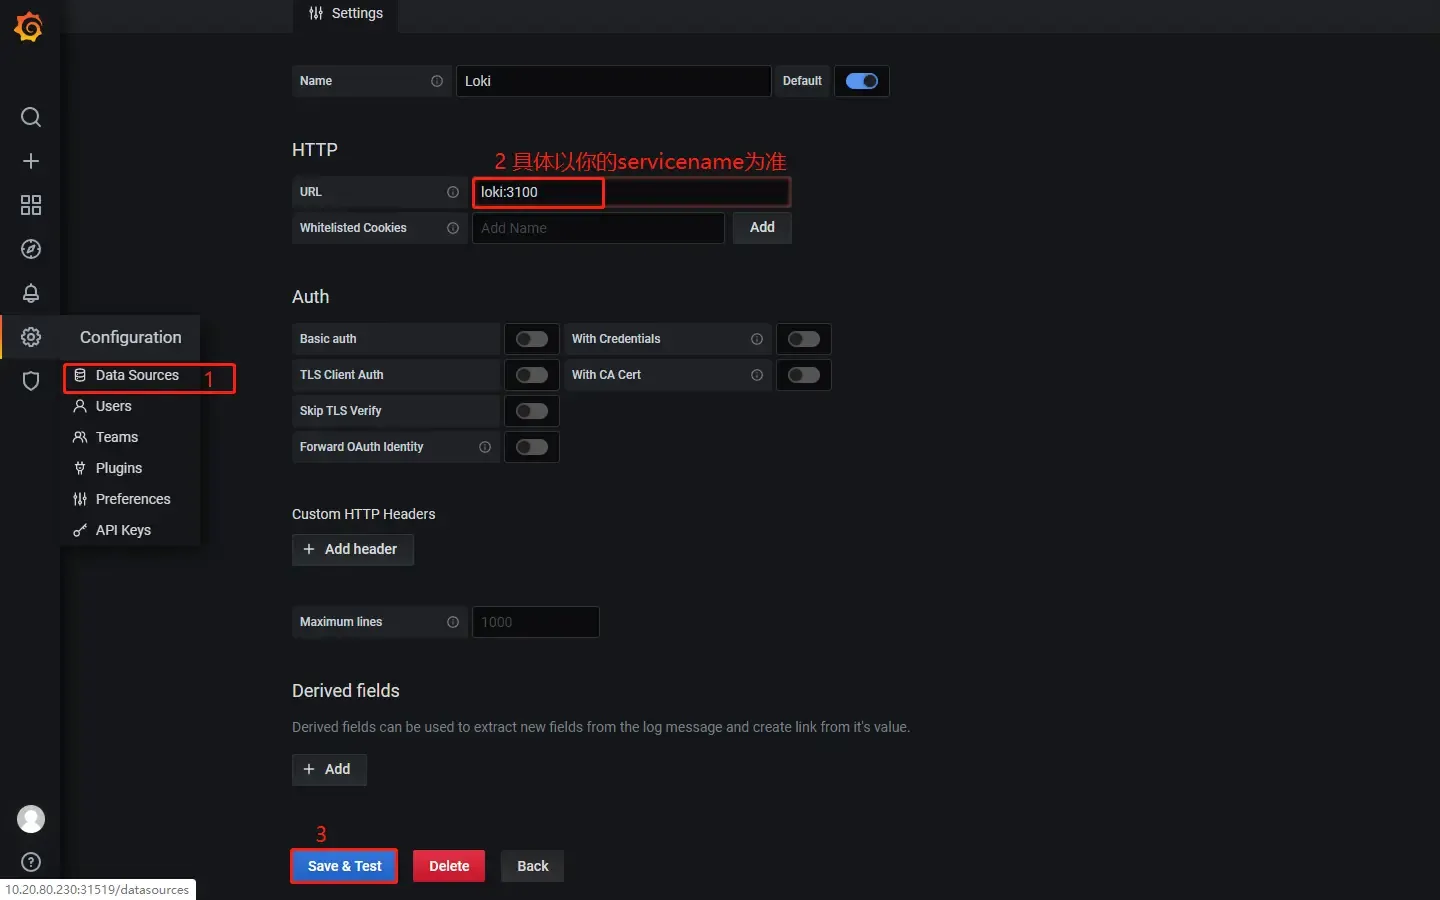Open Plugins from Configuration menu
The width and height of the screenshot is (1440, 900).
coord(118,468)
